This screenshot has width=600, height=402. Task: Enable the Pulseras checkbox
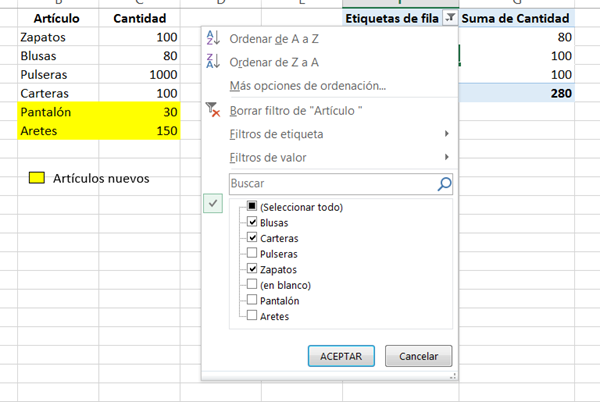[x=252, y=254]
